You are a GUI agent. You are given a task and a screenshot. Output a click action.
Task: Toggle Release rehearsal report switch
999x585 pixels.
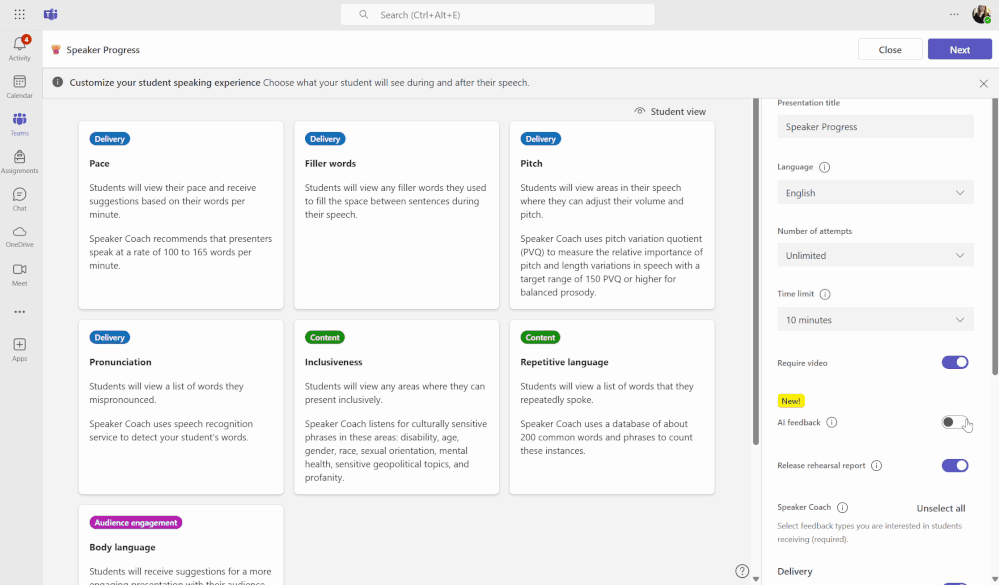954,466
